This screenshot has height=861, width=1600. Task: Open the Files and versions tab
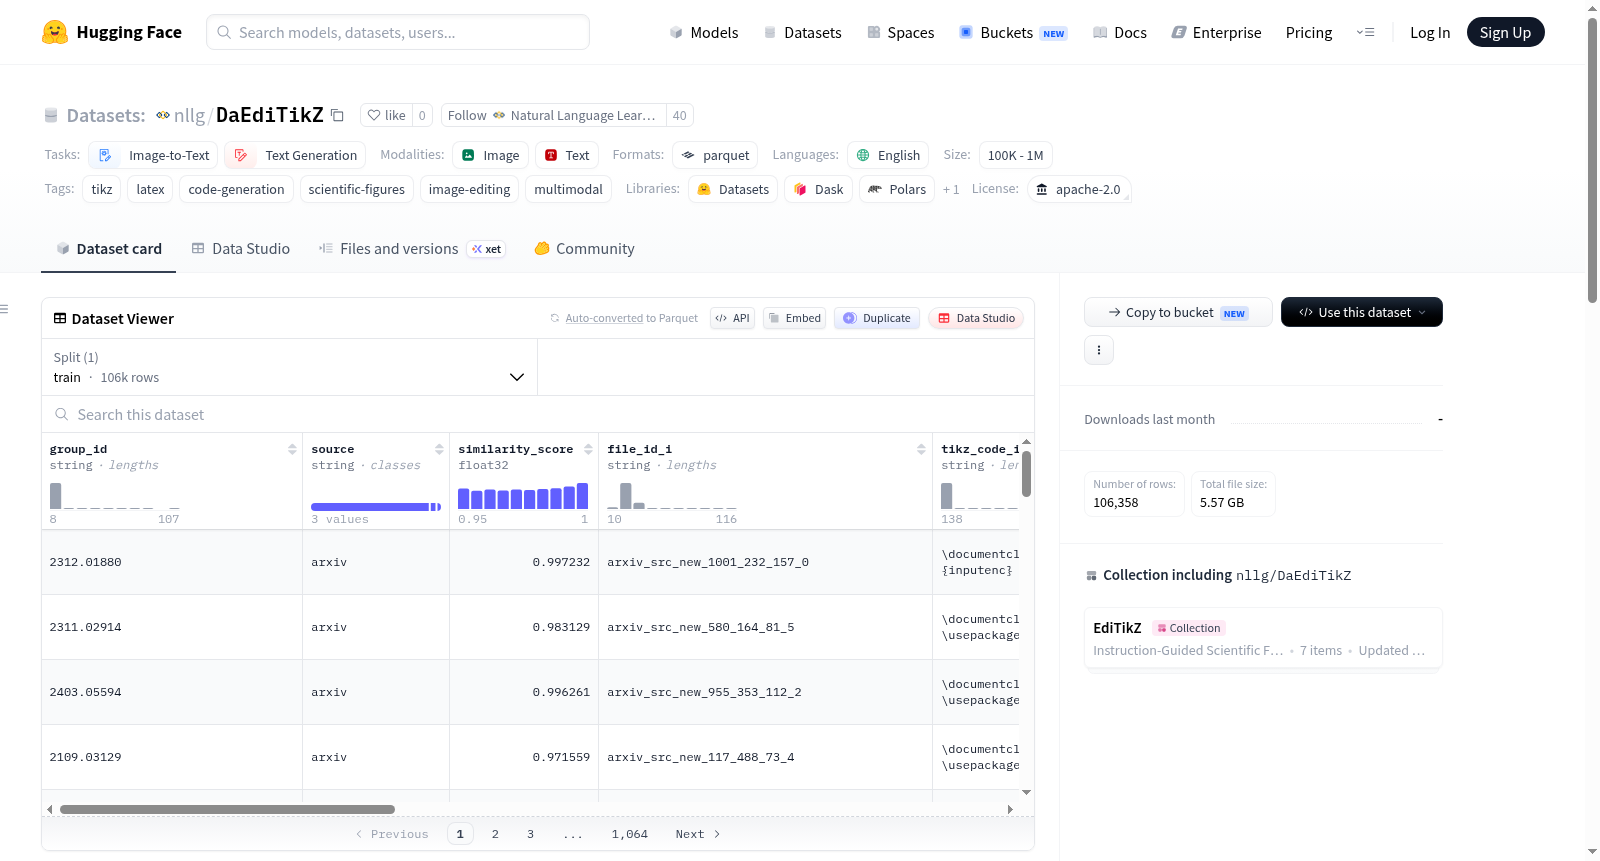click(x=411, y=249)
